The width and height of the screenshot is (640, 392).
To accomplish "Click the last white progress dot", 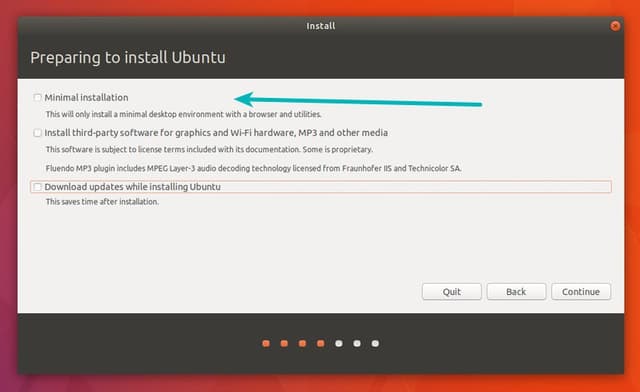I will (x=375, y=343).
